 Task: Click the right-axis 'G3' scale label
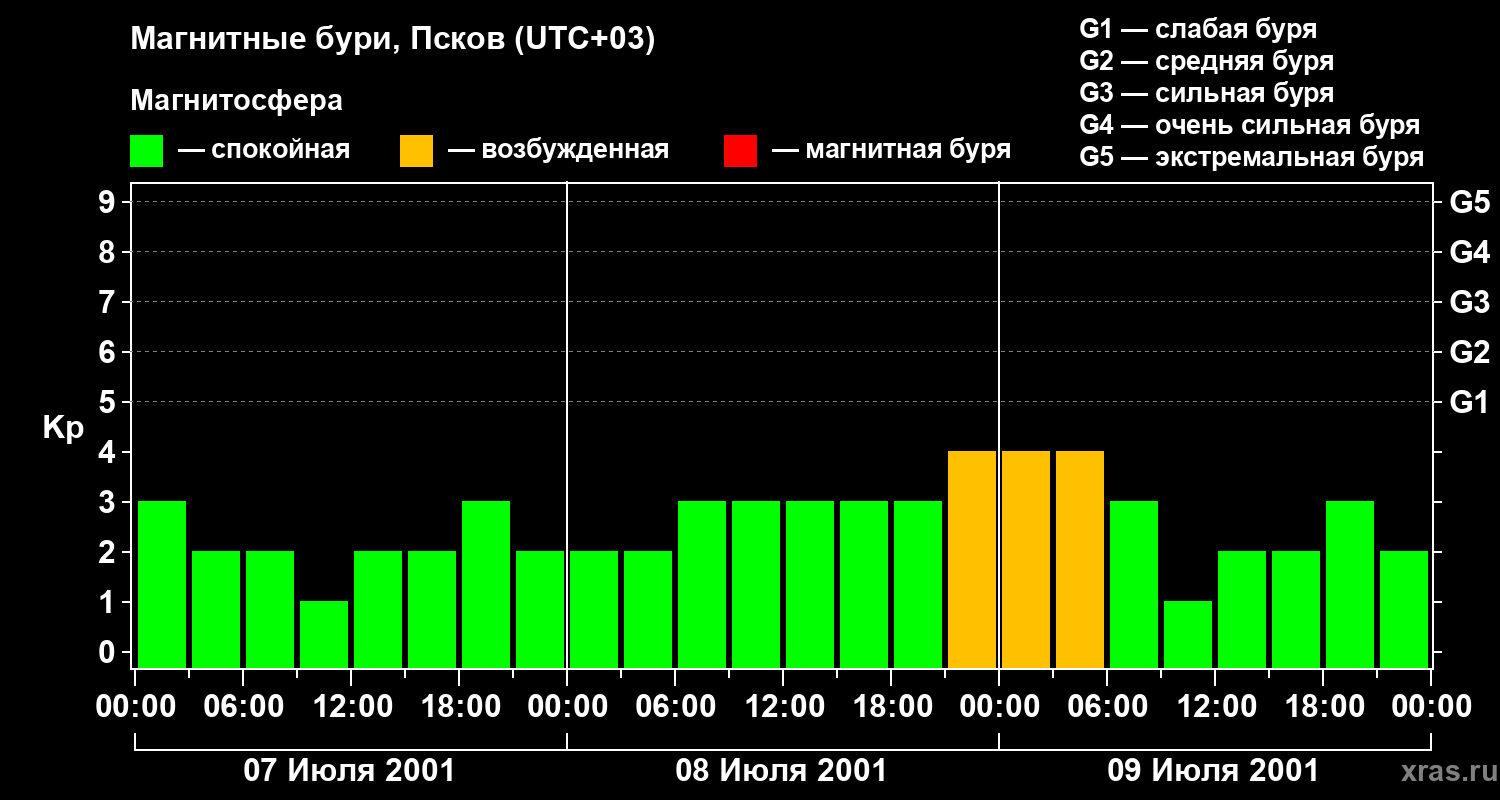tap(1469, 302)
